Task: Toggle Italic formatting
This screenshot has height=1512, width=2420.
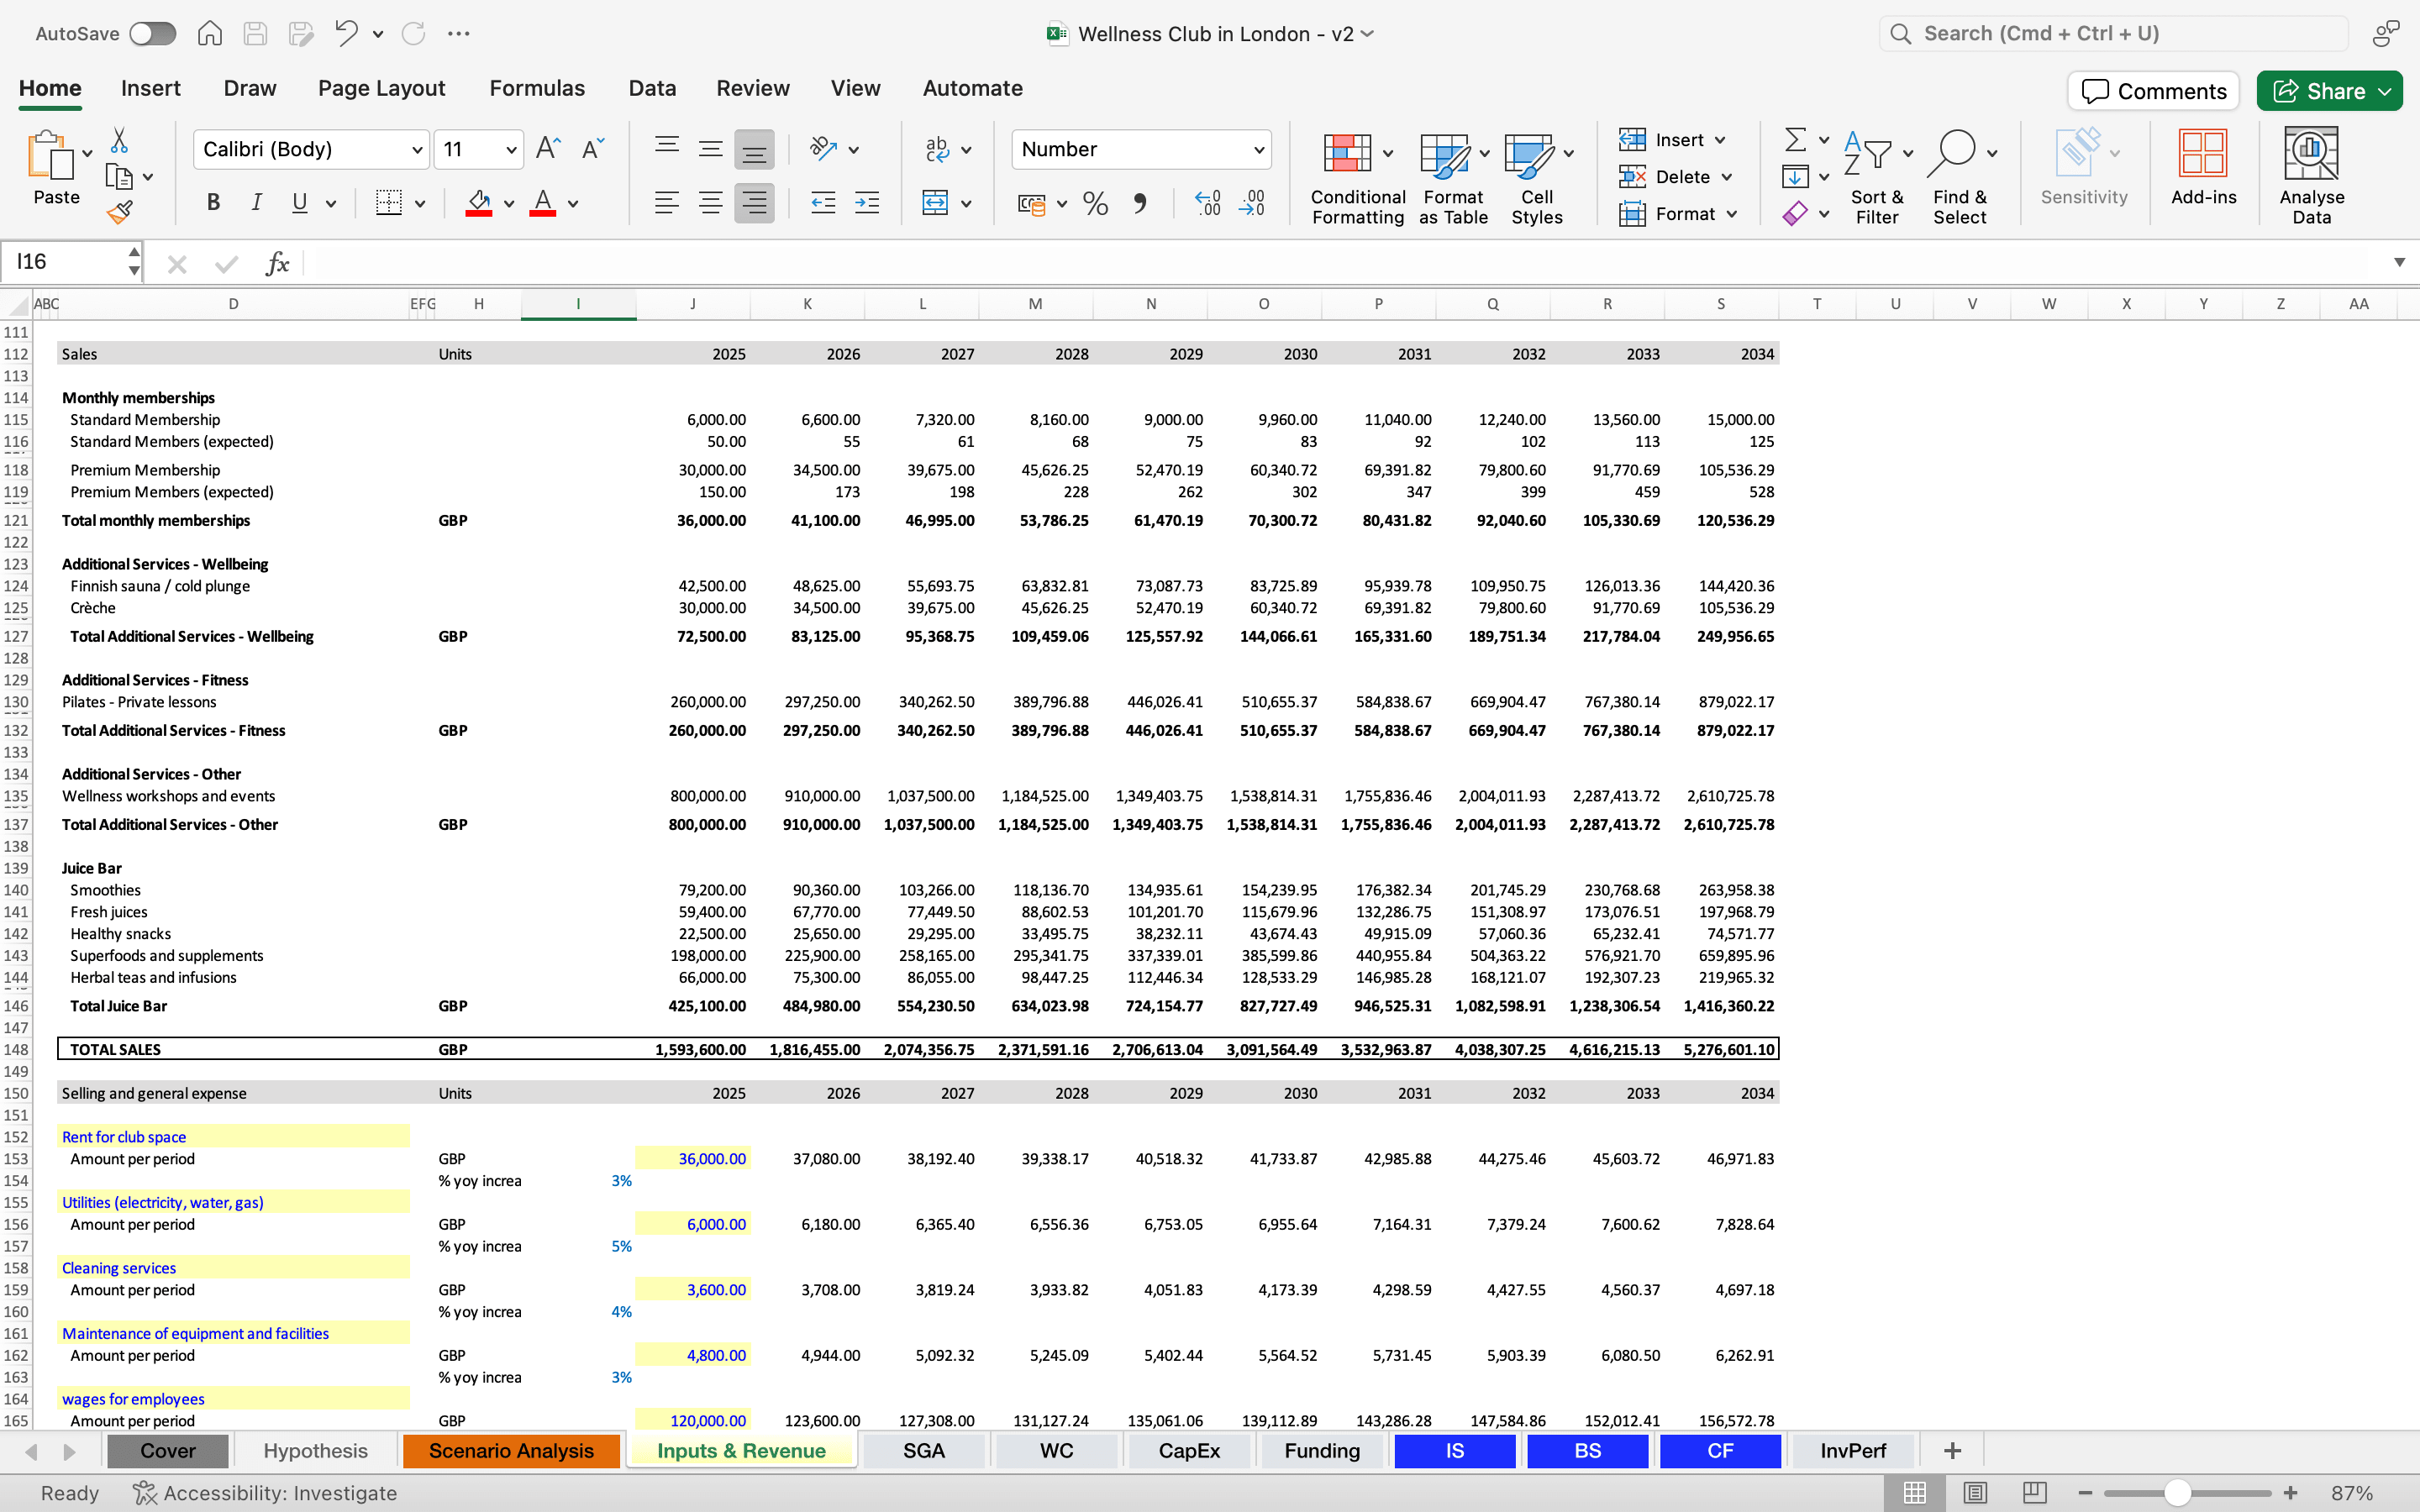Action: pos(256,203)
